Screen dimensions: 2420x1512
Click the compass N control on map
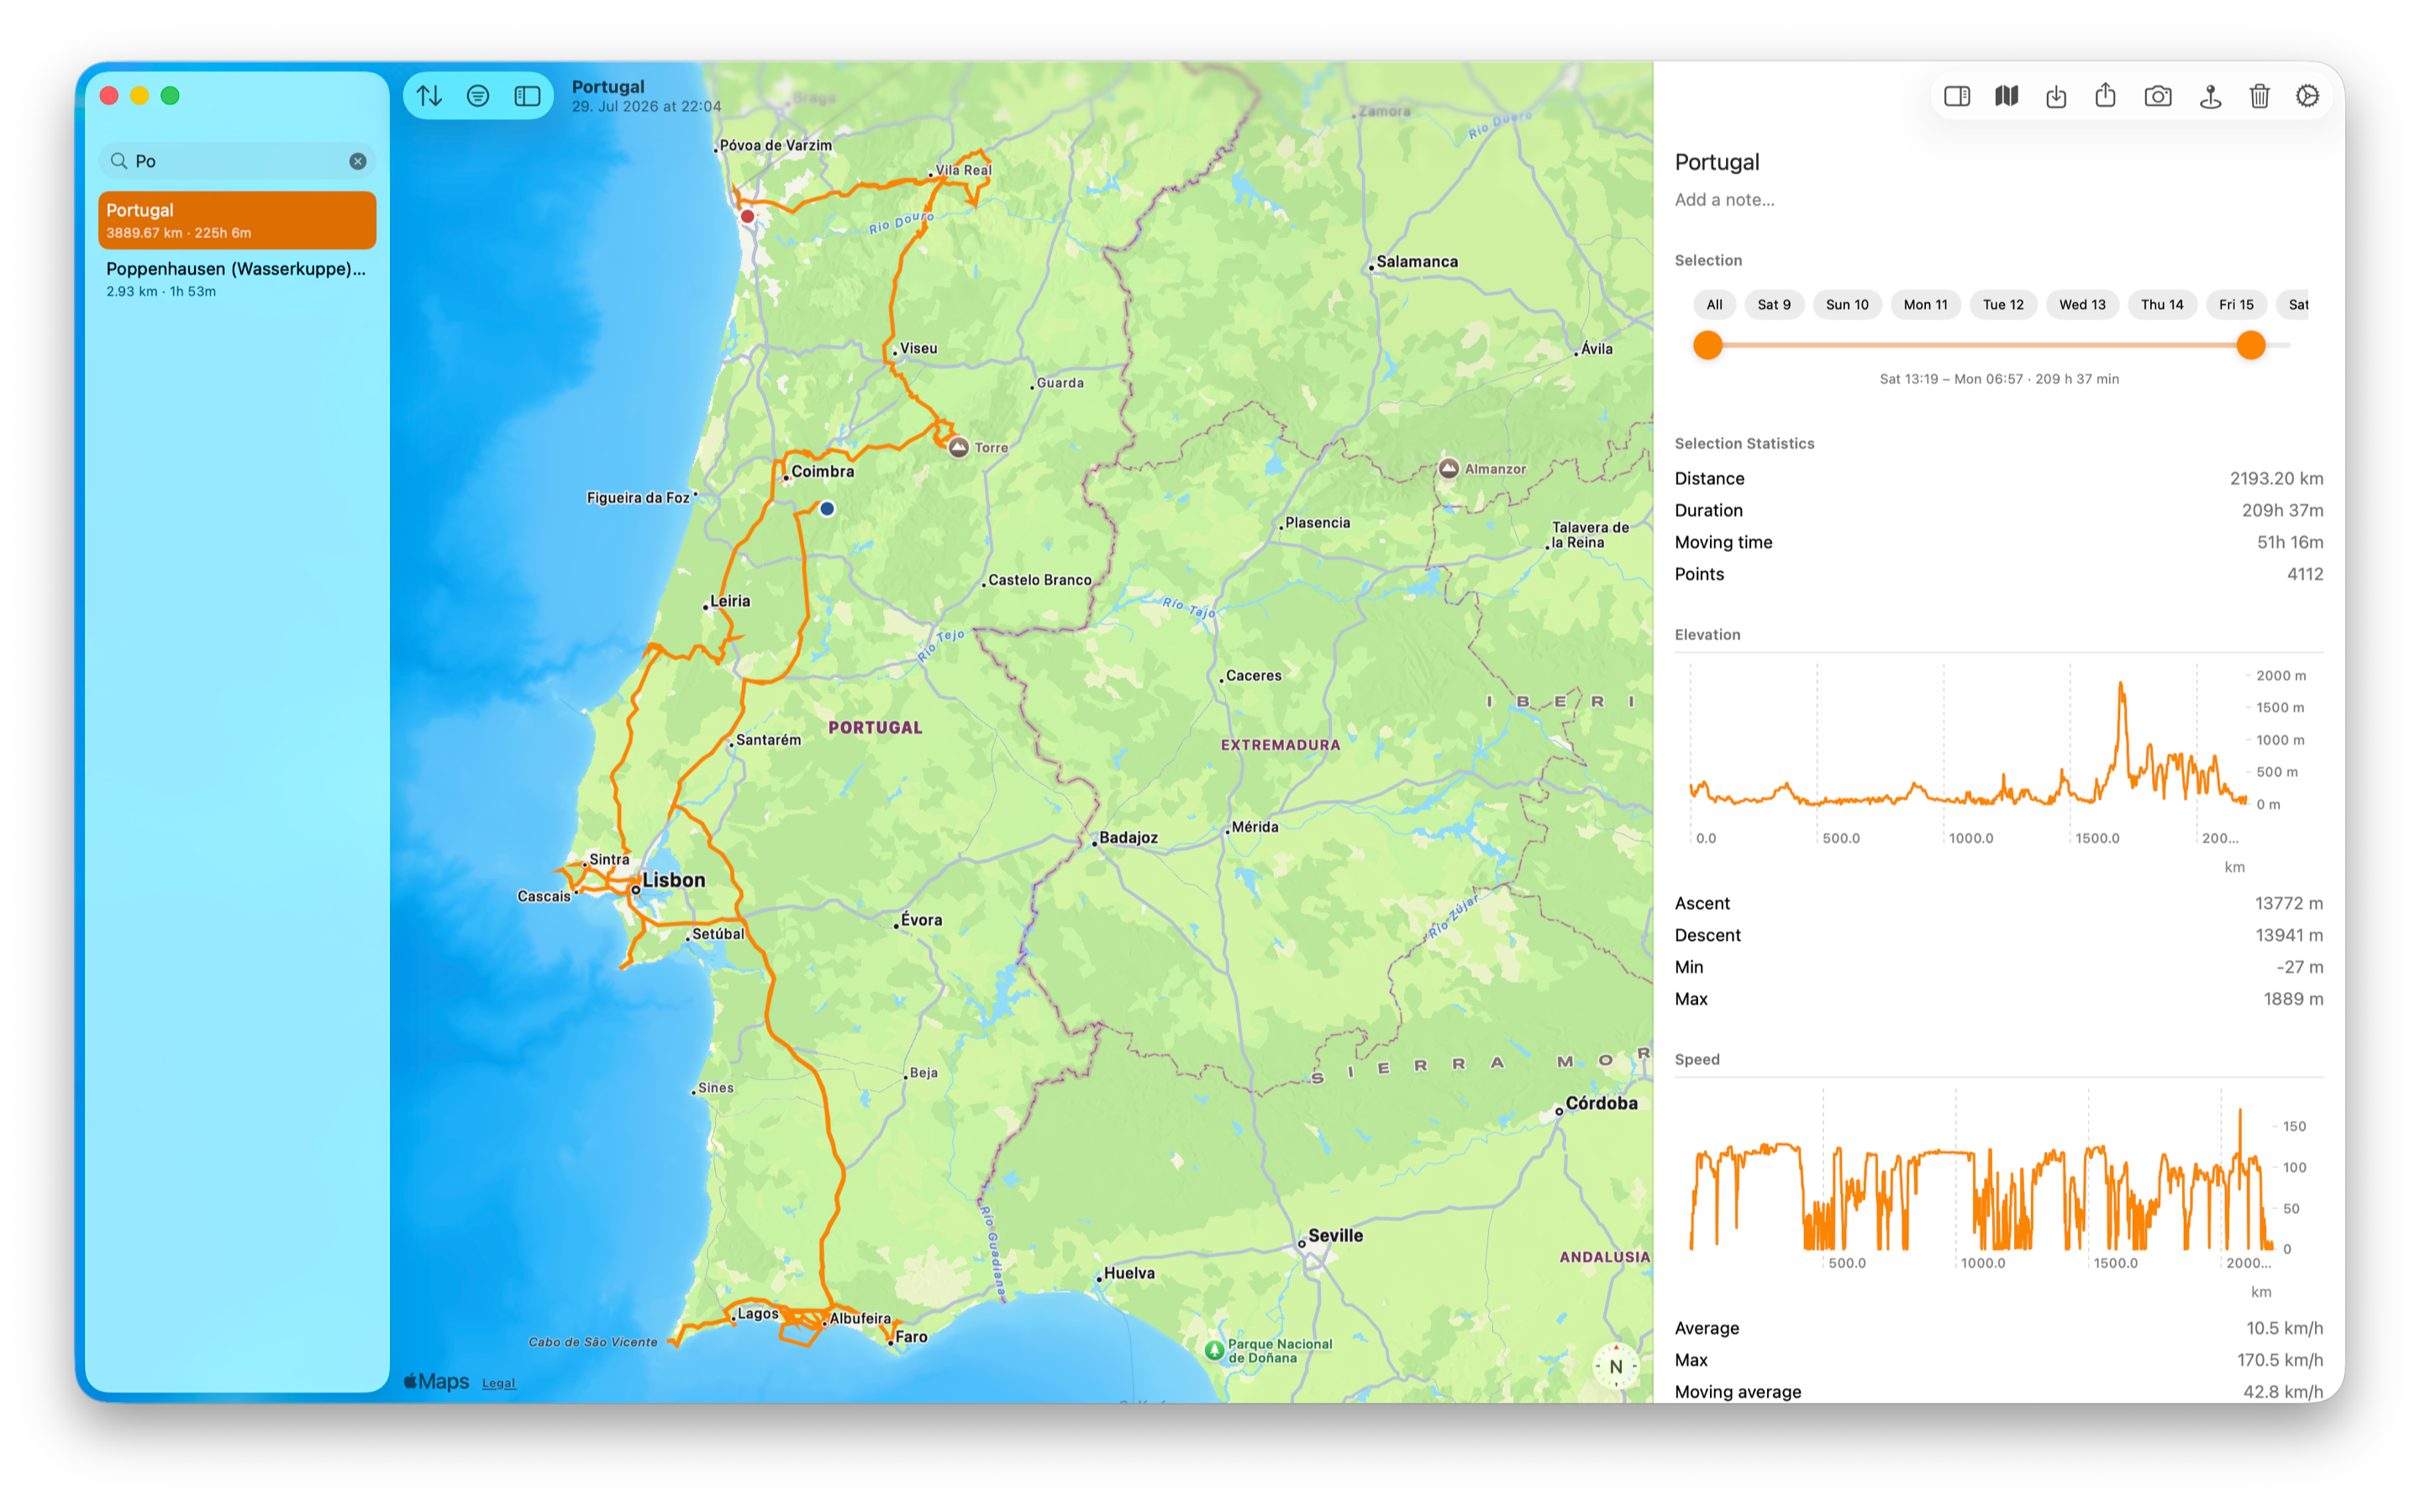[1615, 1366]
